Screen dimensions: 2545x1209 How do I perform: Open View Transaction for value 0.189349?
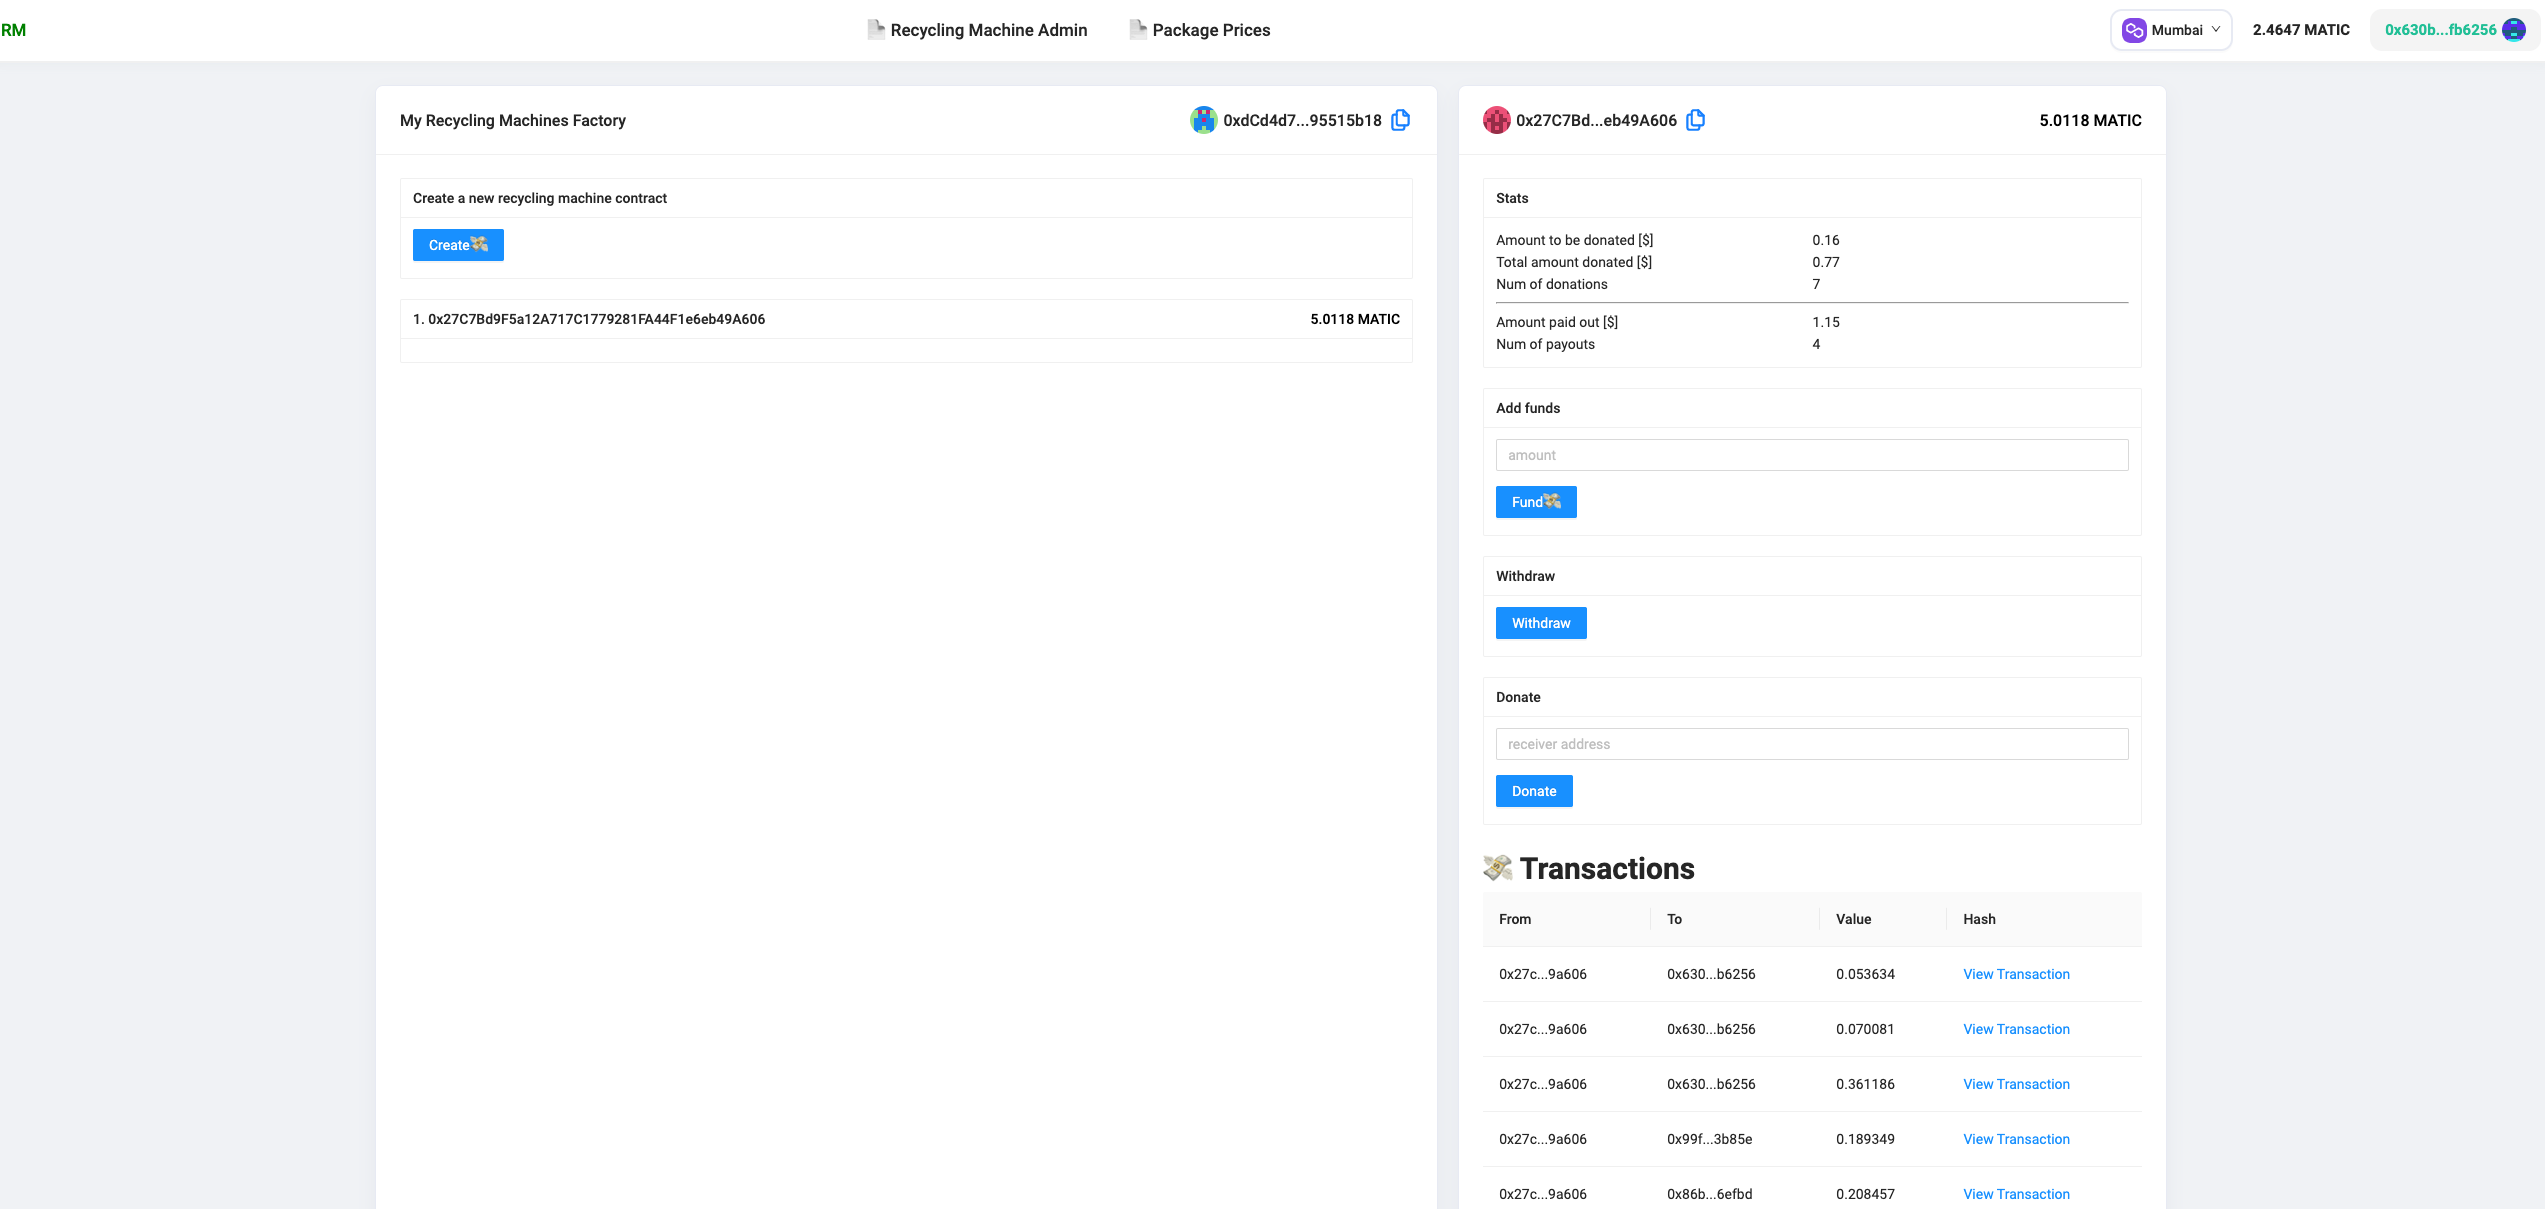tap(2016, 1139)
